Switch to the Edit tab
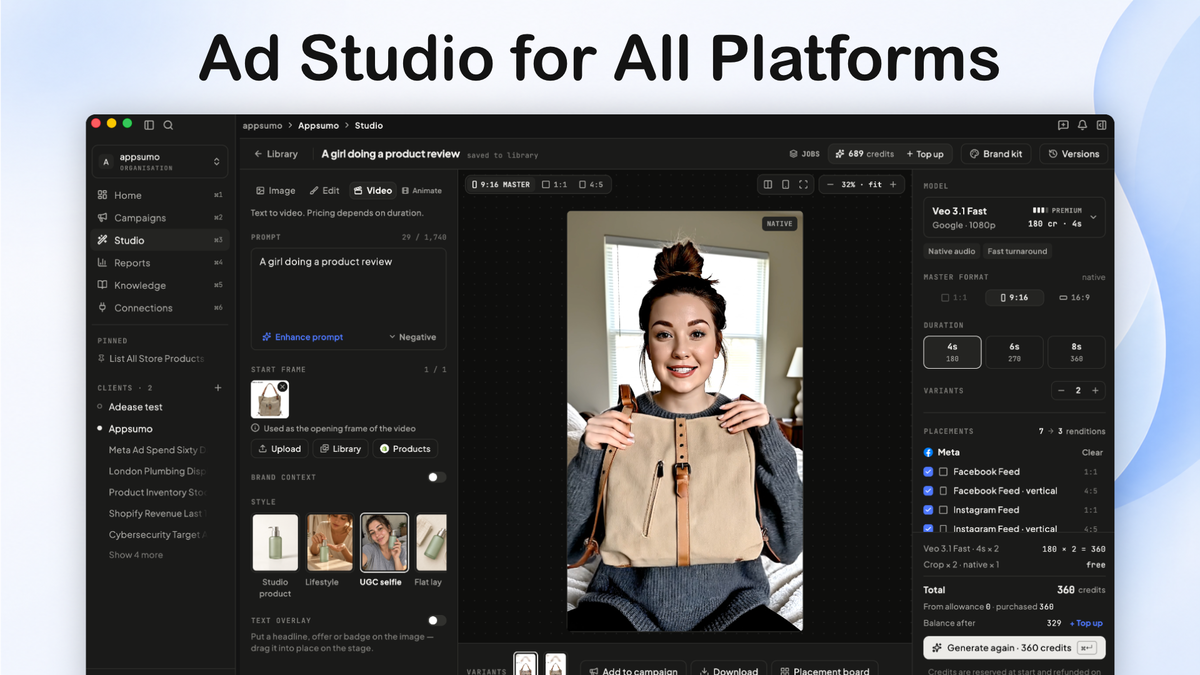The height and width of the screenshot is (675, 1200). [324, 190]
